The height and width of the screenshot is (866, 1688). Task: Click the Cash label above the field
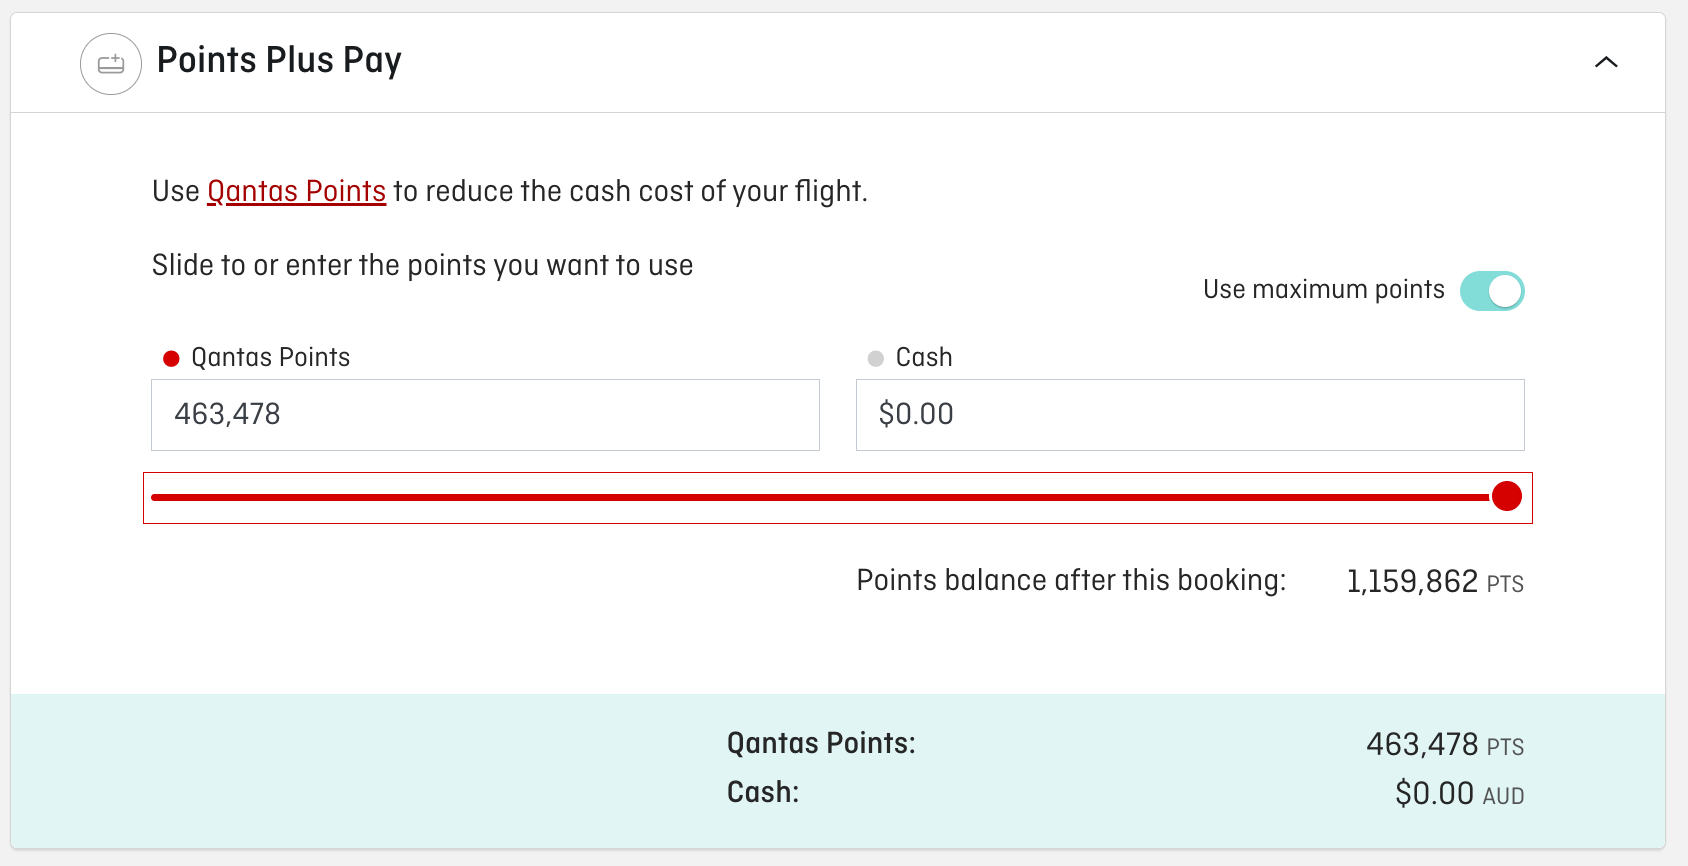pos(924,358)
